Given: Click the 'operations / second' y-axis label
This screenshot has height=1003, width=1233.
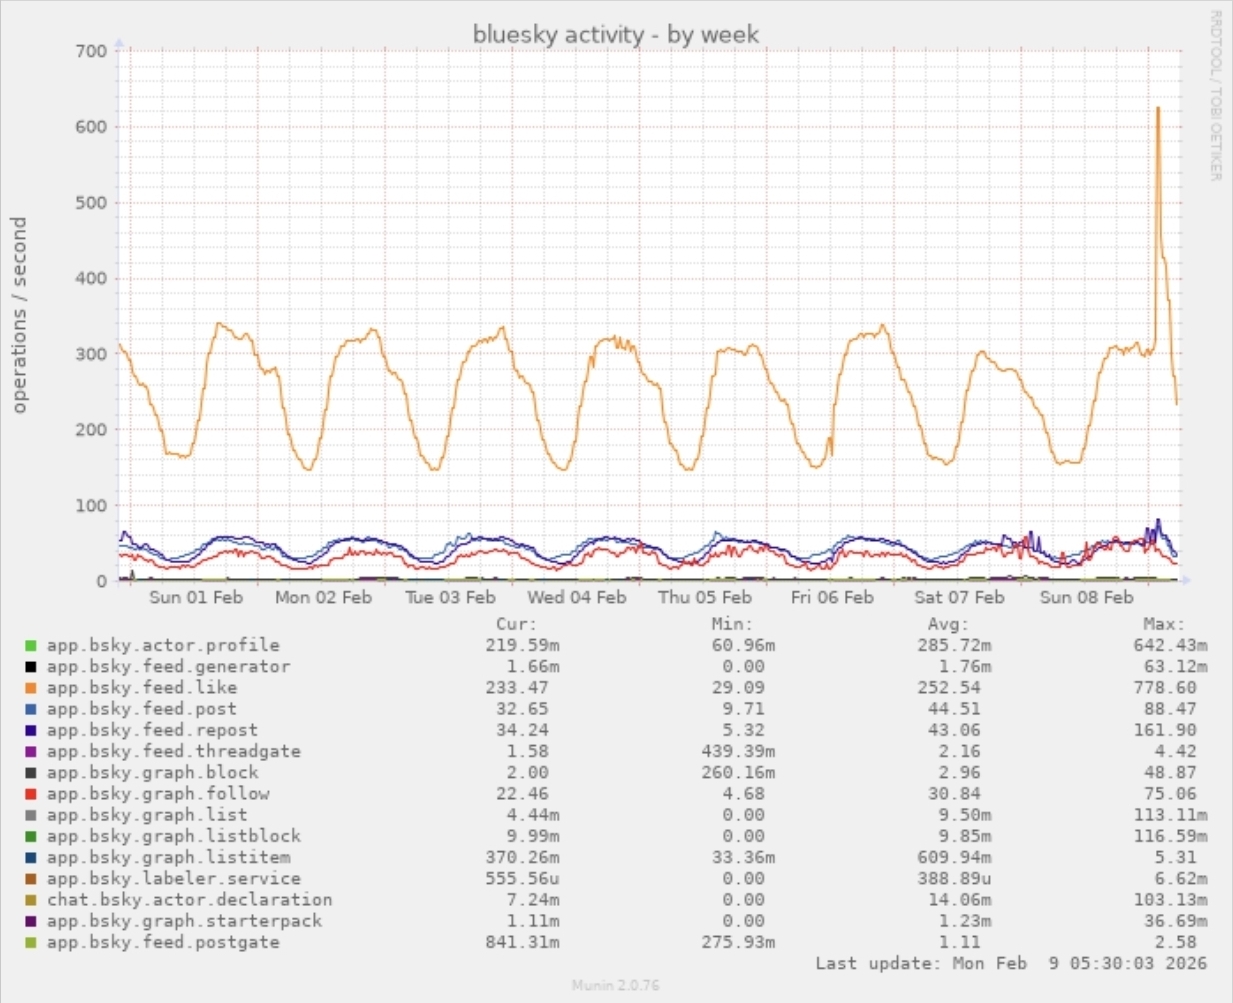Looking at the screenshot, I should [x=20, y=315].
